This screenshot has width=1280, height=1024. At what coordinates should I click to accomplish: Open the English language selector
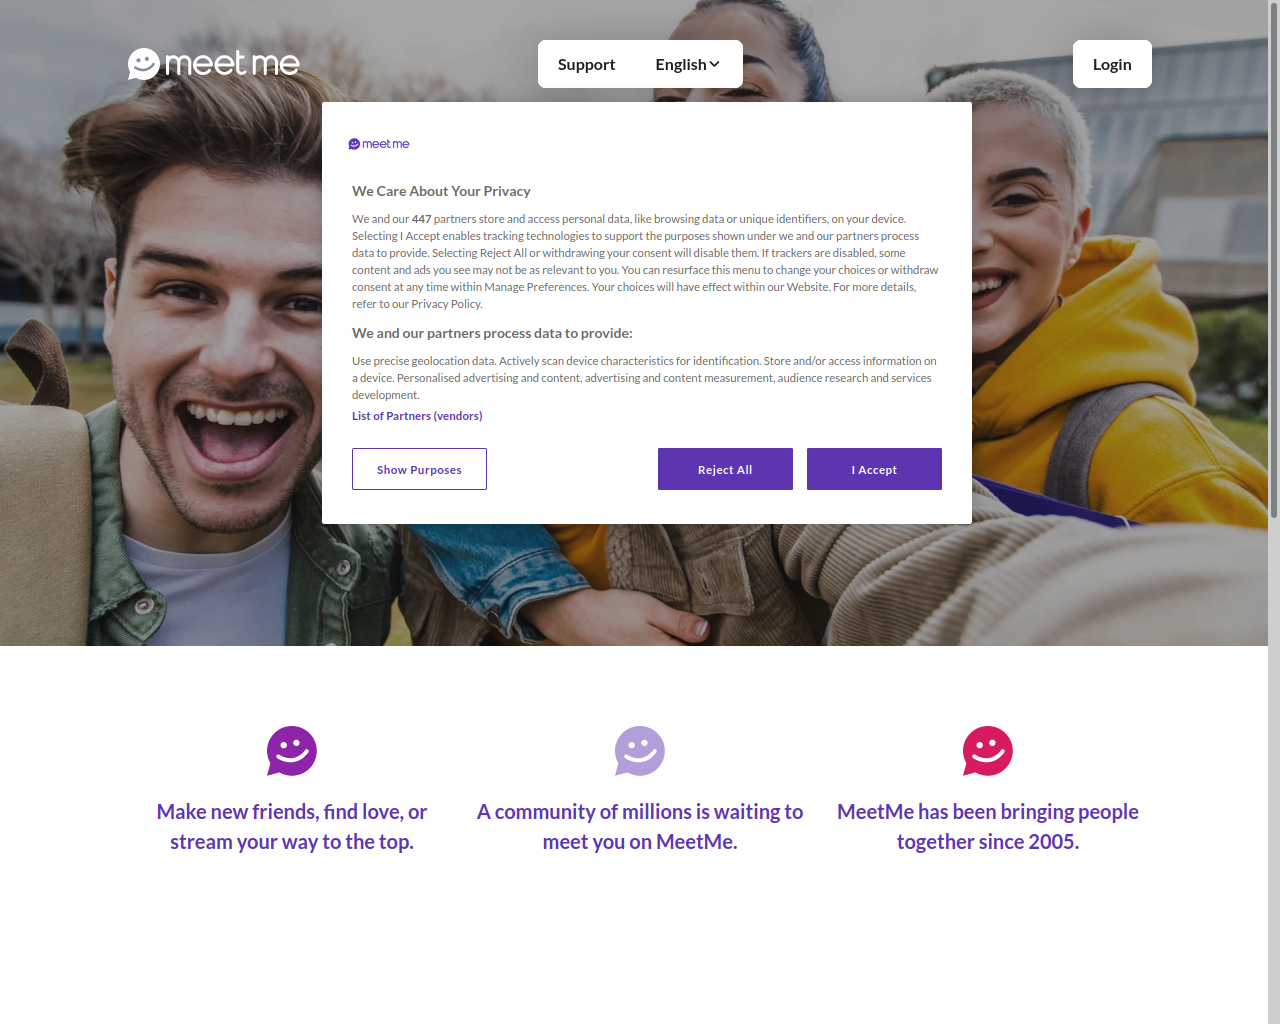pyautogui.click(x=688, y=64)
